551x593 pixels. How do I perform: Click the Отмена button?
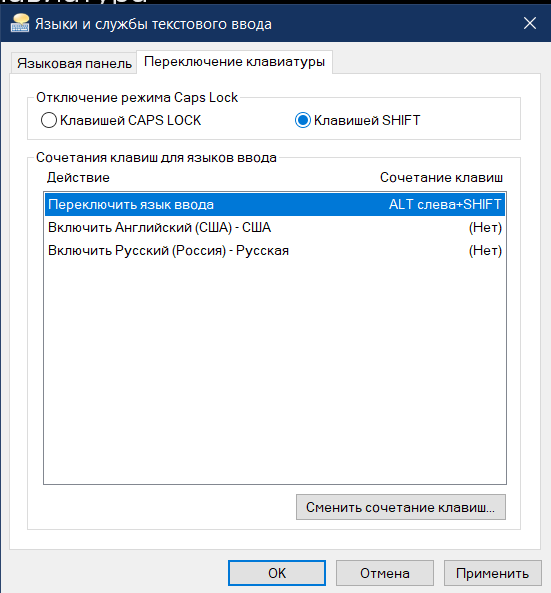point(385,573)
